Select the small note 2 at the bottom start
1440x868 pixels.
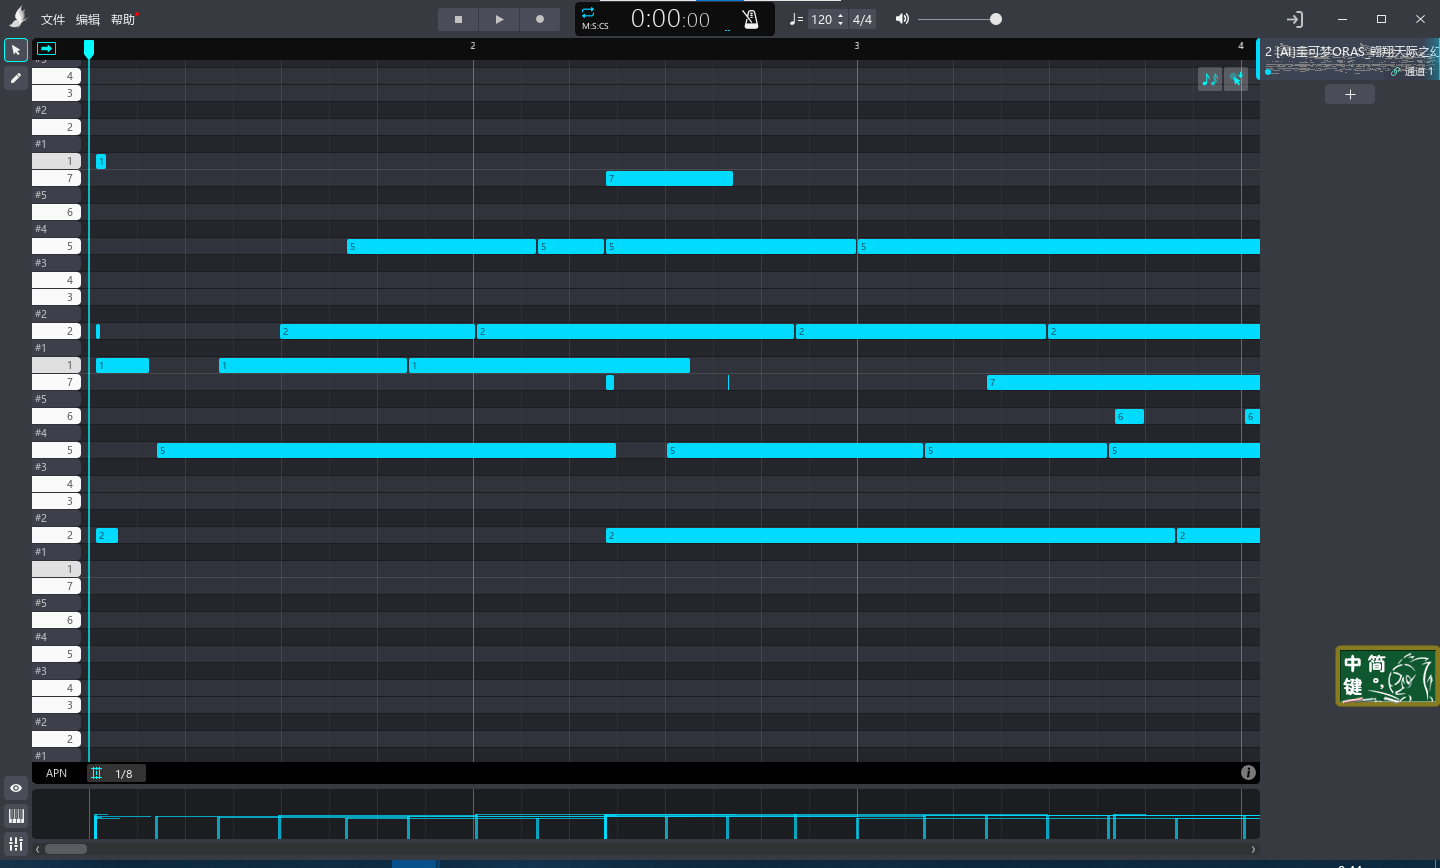click(x=107, y=535)
